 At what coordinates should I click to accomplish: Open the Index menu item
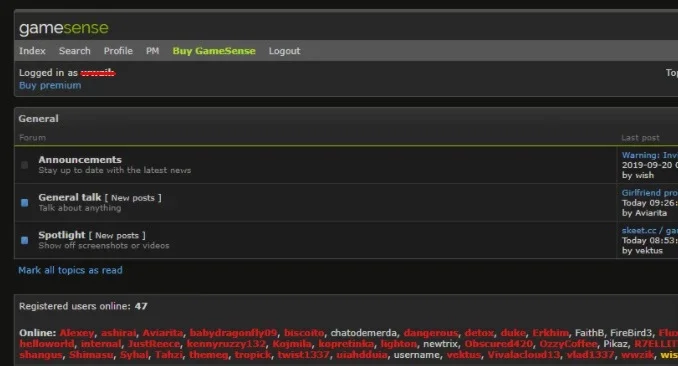click(x=32, y=51)
